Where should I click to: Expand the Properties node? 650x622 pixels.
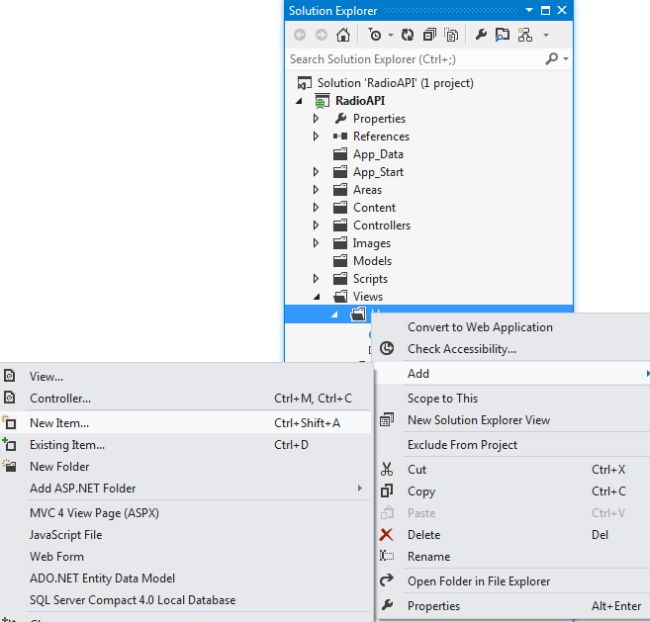coord(316,119)
